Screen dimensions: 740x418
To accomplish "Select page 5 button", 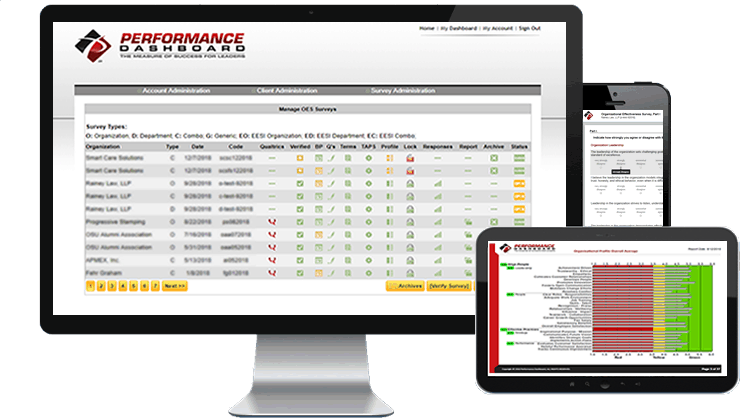I will [134, 286].
